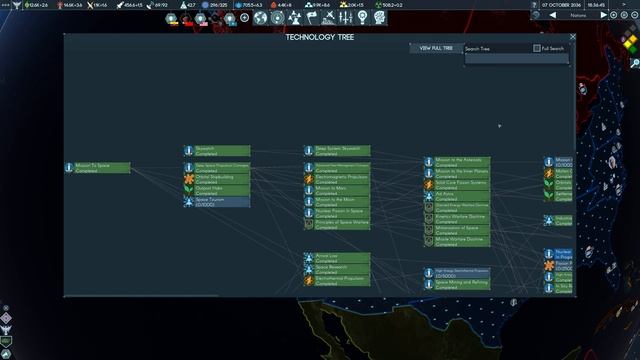Viewport: 640px width, 360px height.
Task: Open the fleets spaceship icon in toolbar
Action: 329,18
